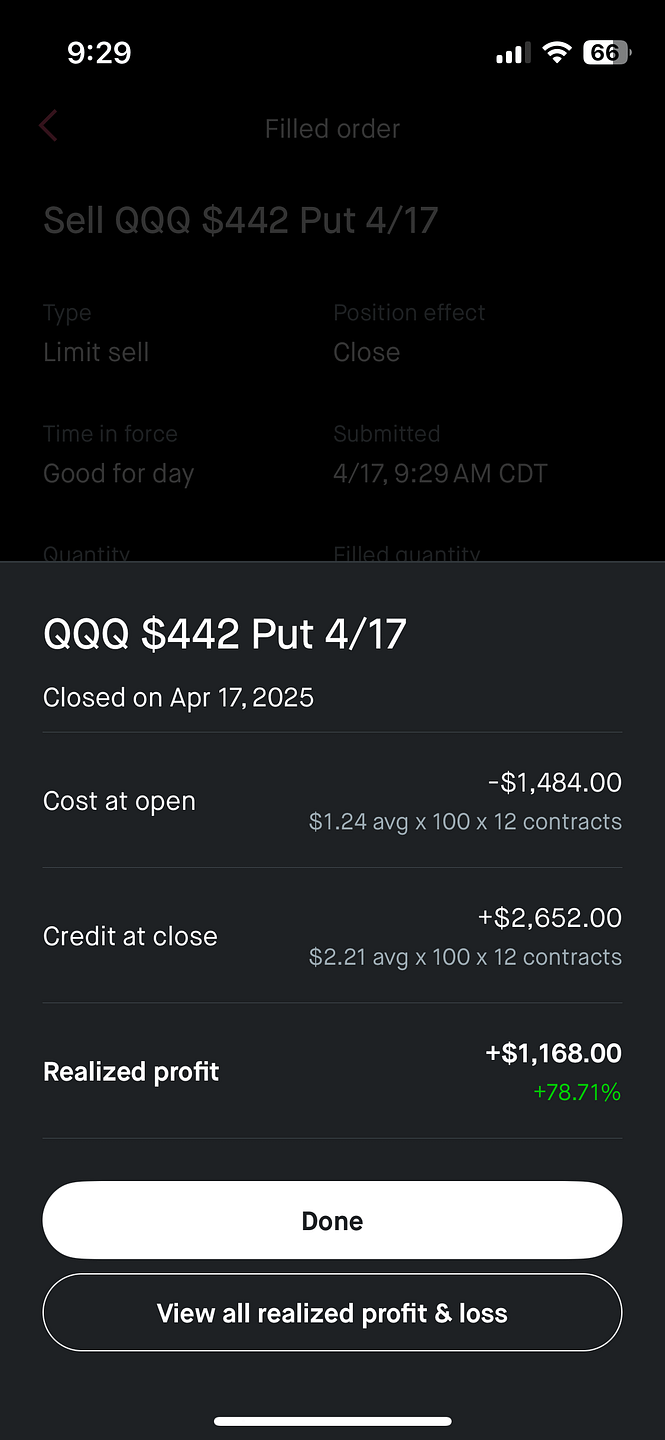Tap the +78.71% green percentage
Viewport: 665px width, 1440px height.
[577, 1092]
